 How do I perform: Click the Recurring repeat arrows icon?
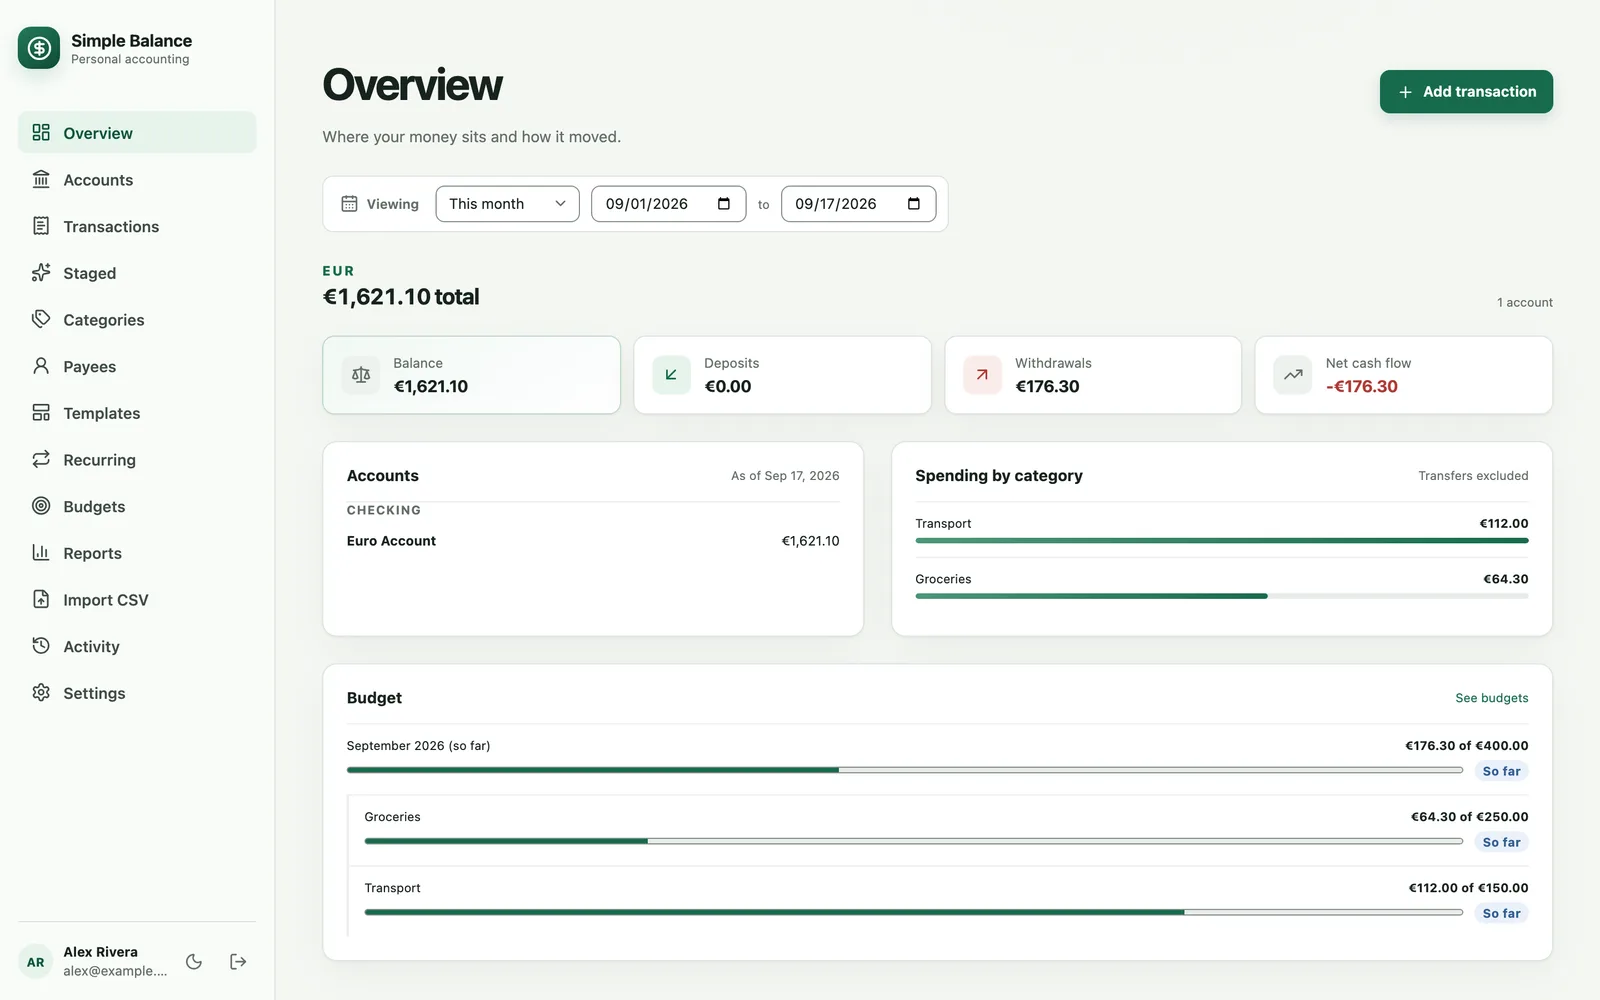coord(41,459)
